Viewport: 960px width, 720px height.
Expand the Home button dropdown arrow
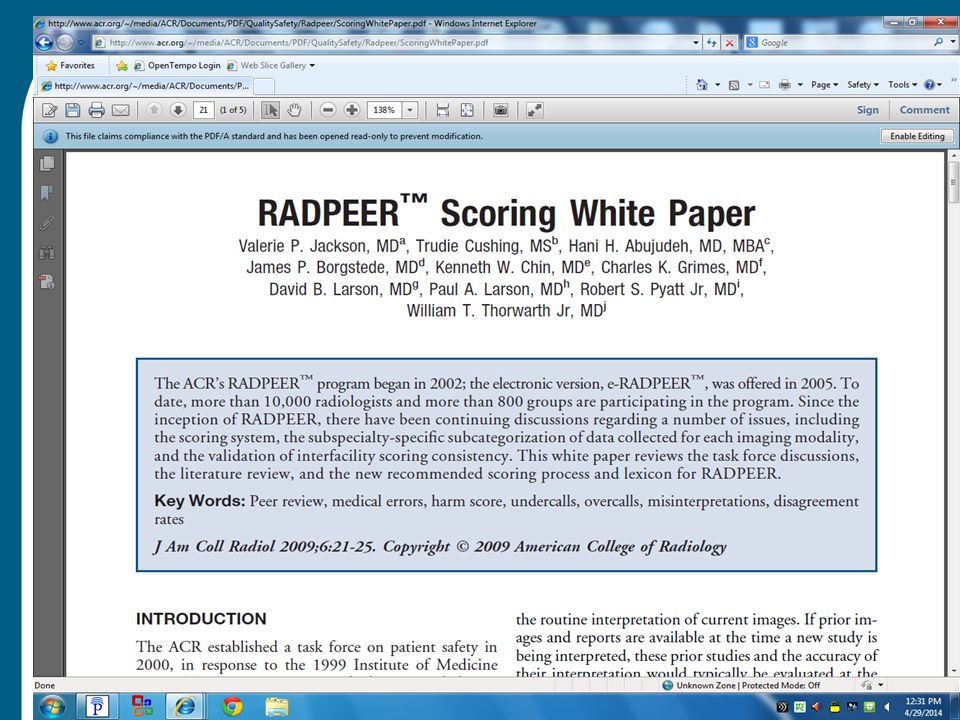[718, 85]
